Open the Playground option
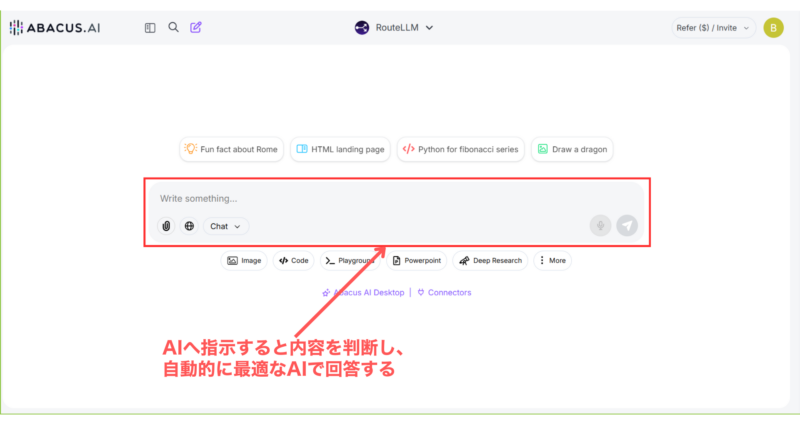The image size is (800, 425). 350,260
